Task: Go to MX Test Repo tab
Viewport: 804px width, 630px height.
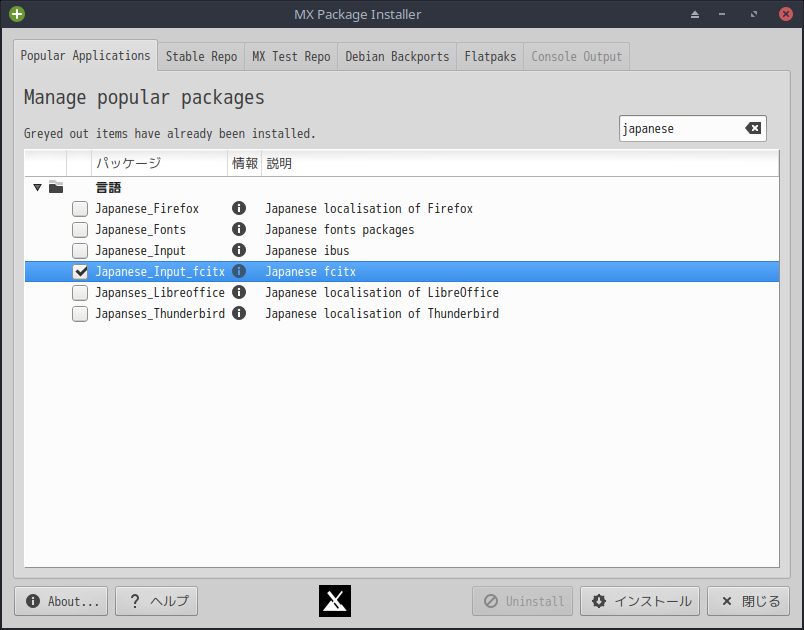Action: [291, 56]
